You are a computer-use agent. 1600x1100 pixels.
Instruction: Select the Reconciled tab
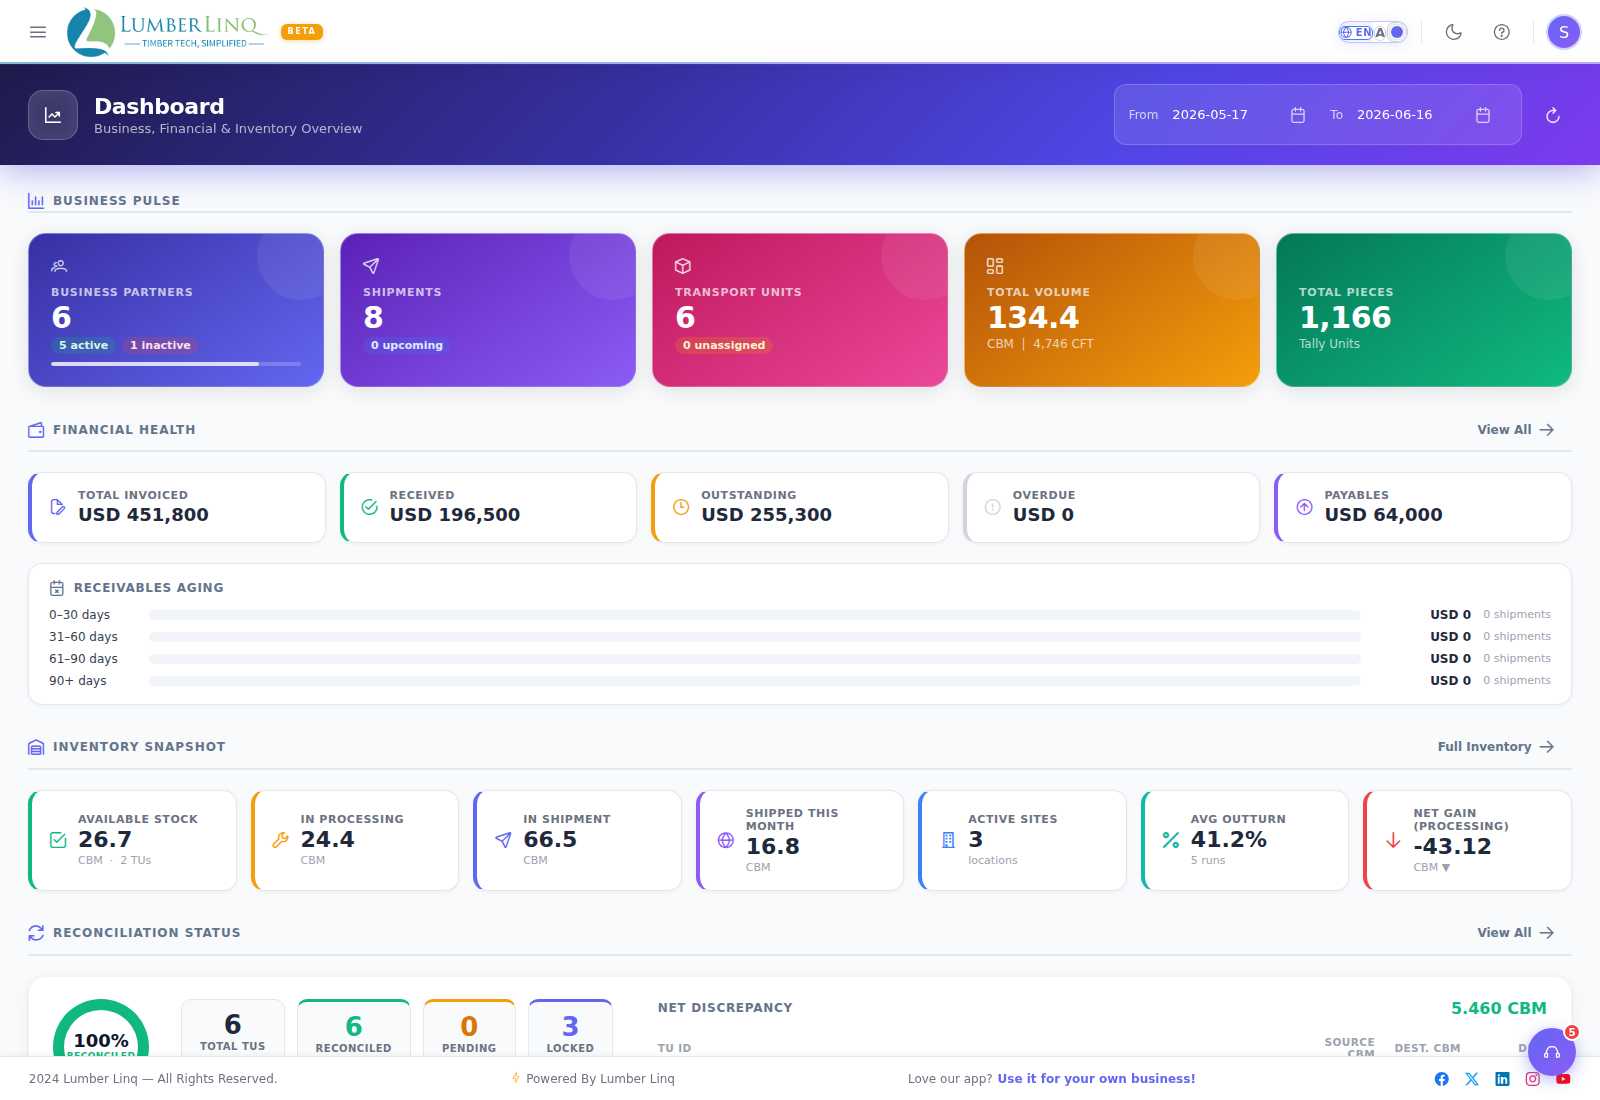354,1029
